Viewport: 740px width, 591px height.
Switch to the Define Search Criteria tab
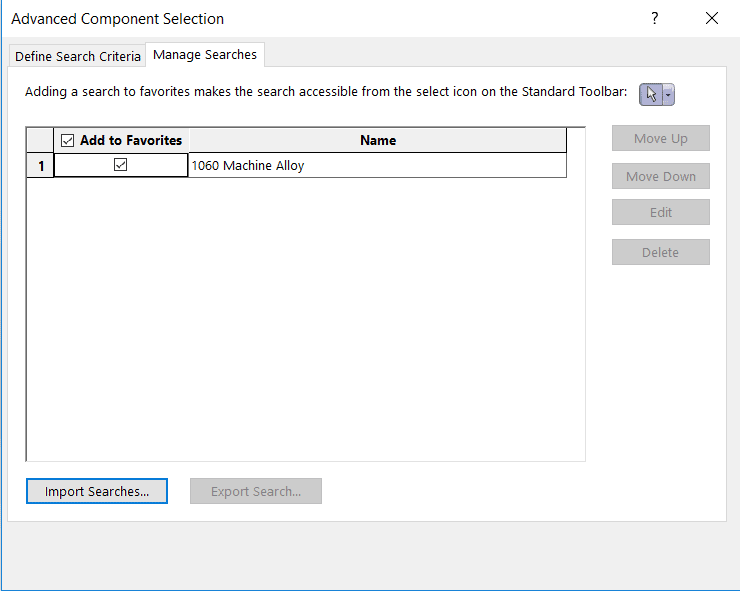[77, 56]
